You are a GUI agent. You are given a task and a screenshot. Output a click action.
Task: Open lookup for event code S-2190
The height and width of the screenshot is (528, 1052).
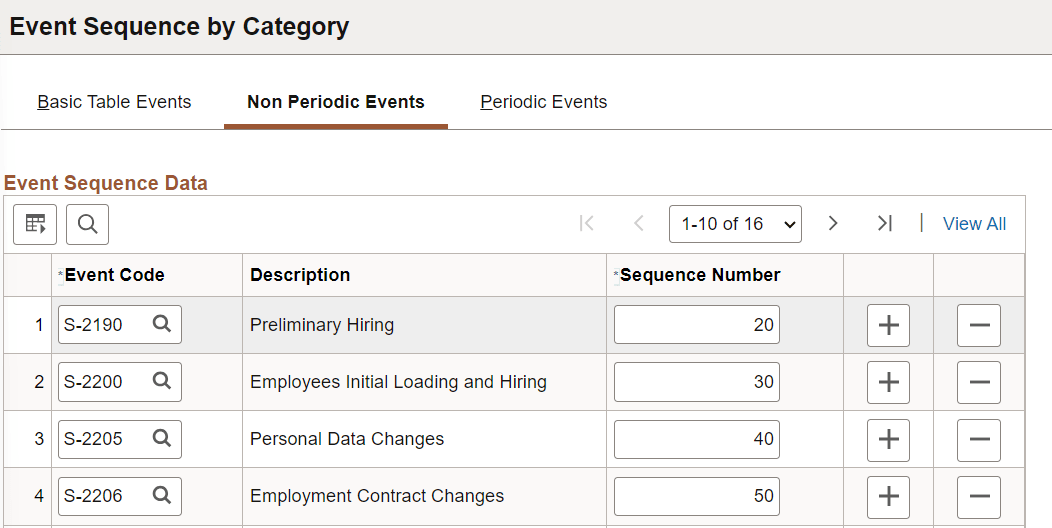(162, 325)
